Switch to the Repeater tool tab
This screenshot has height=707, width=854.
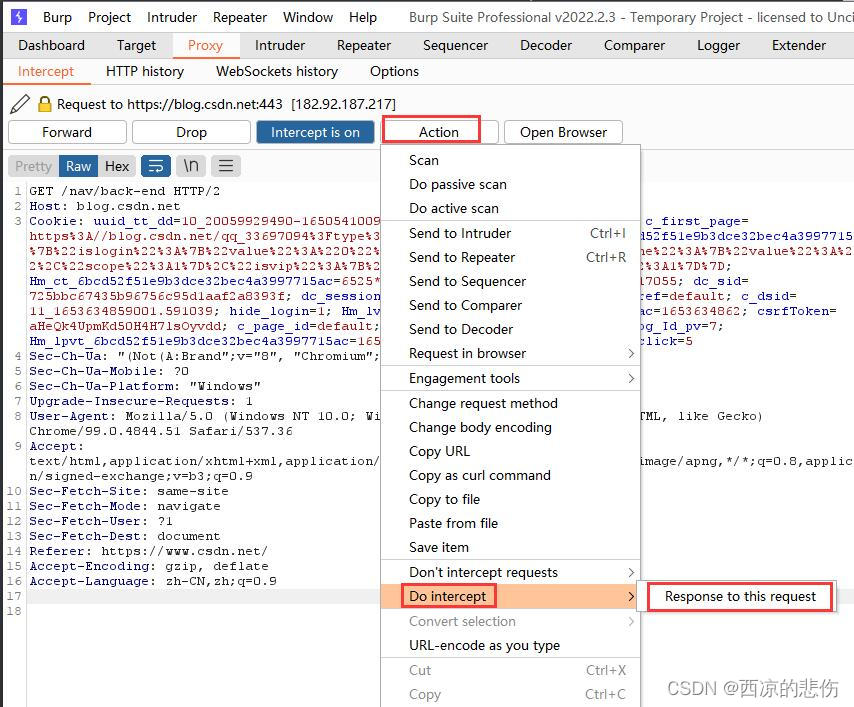point(364,45)
